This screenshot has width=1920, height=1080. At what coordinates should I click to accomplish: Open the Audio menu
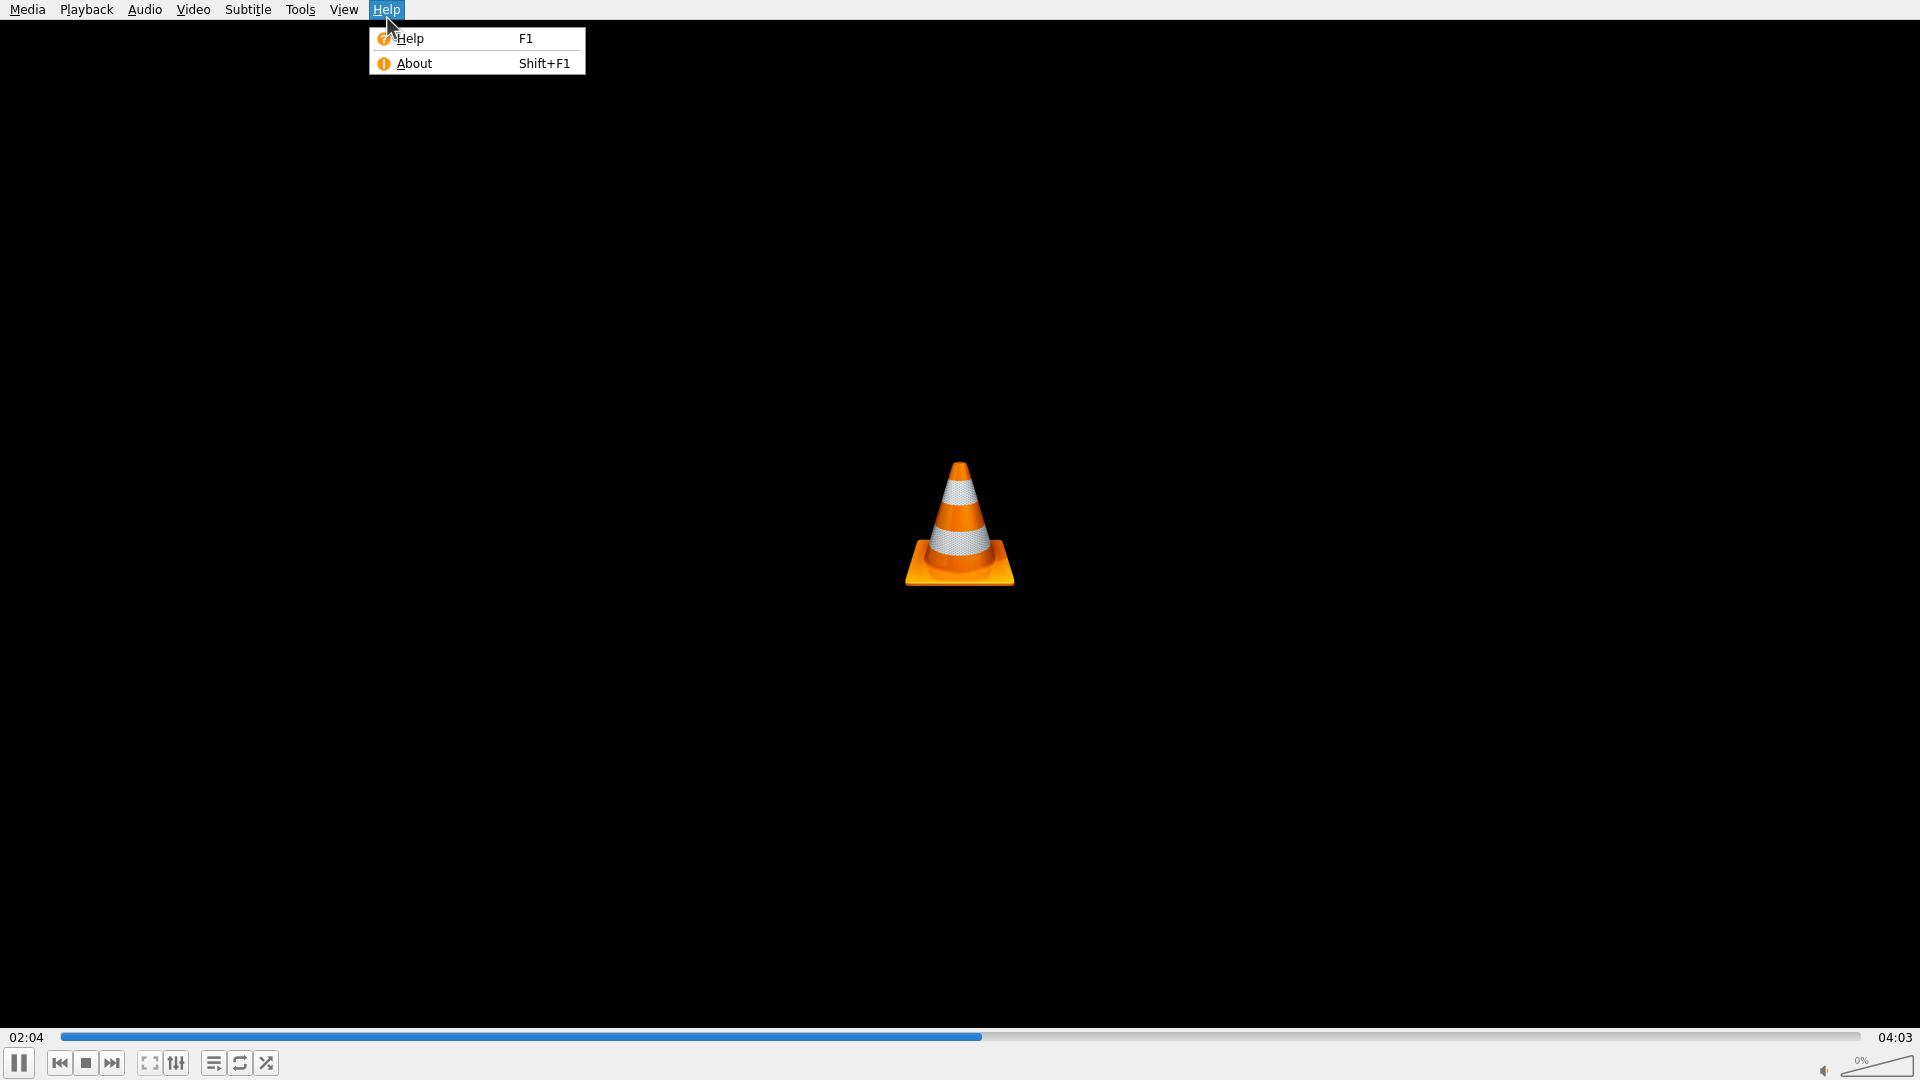[145, 10]
